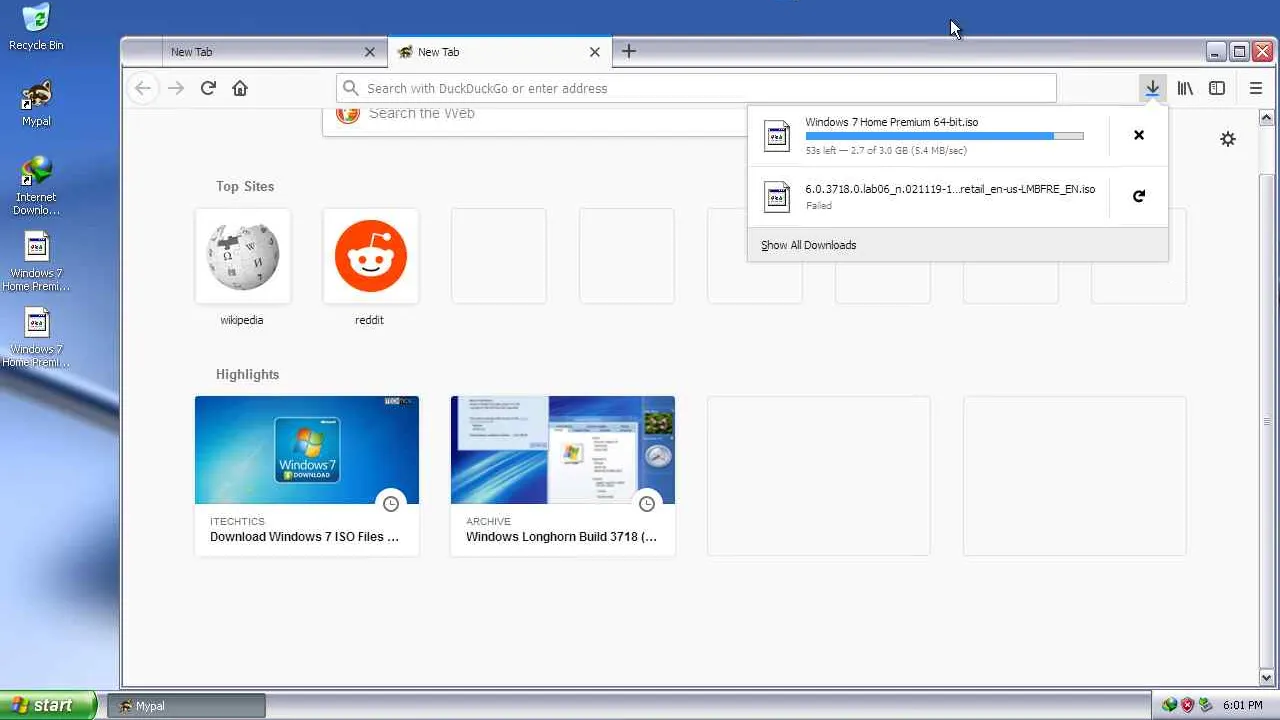Click the Download Manager globe tray icon

pyautogui.click(x=1170, y=705)
